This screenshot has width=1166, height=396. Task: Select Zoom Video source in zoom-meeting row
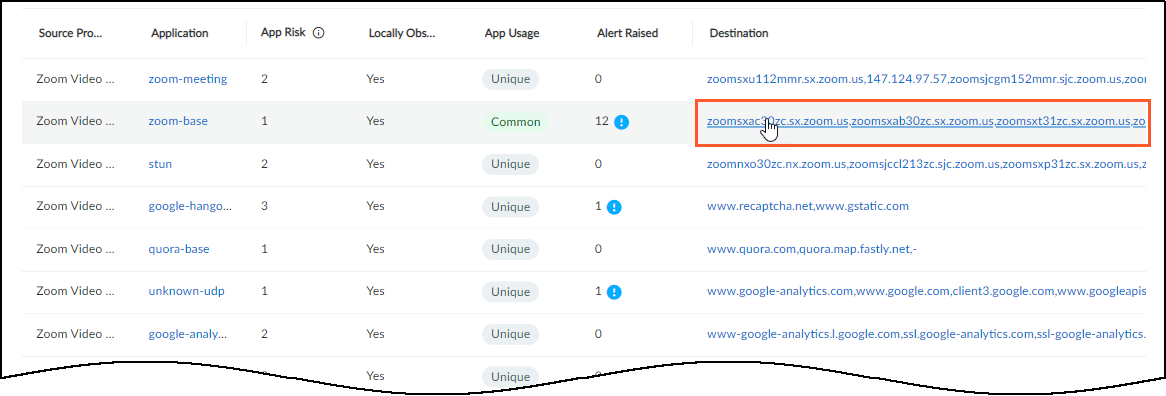coord(75,79)
